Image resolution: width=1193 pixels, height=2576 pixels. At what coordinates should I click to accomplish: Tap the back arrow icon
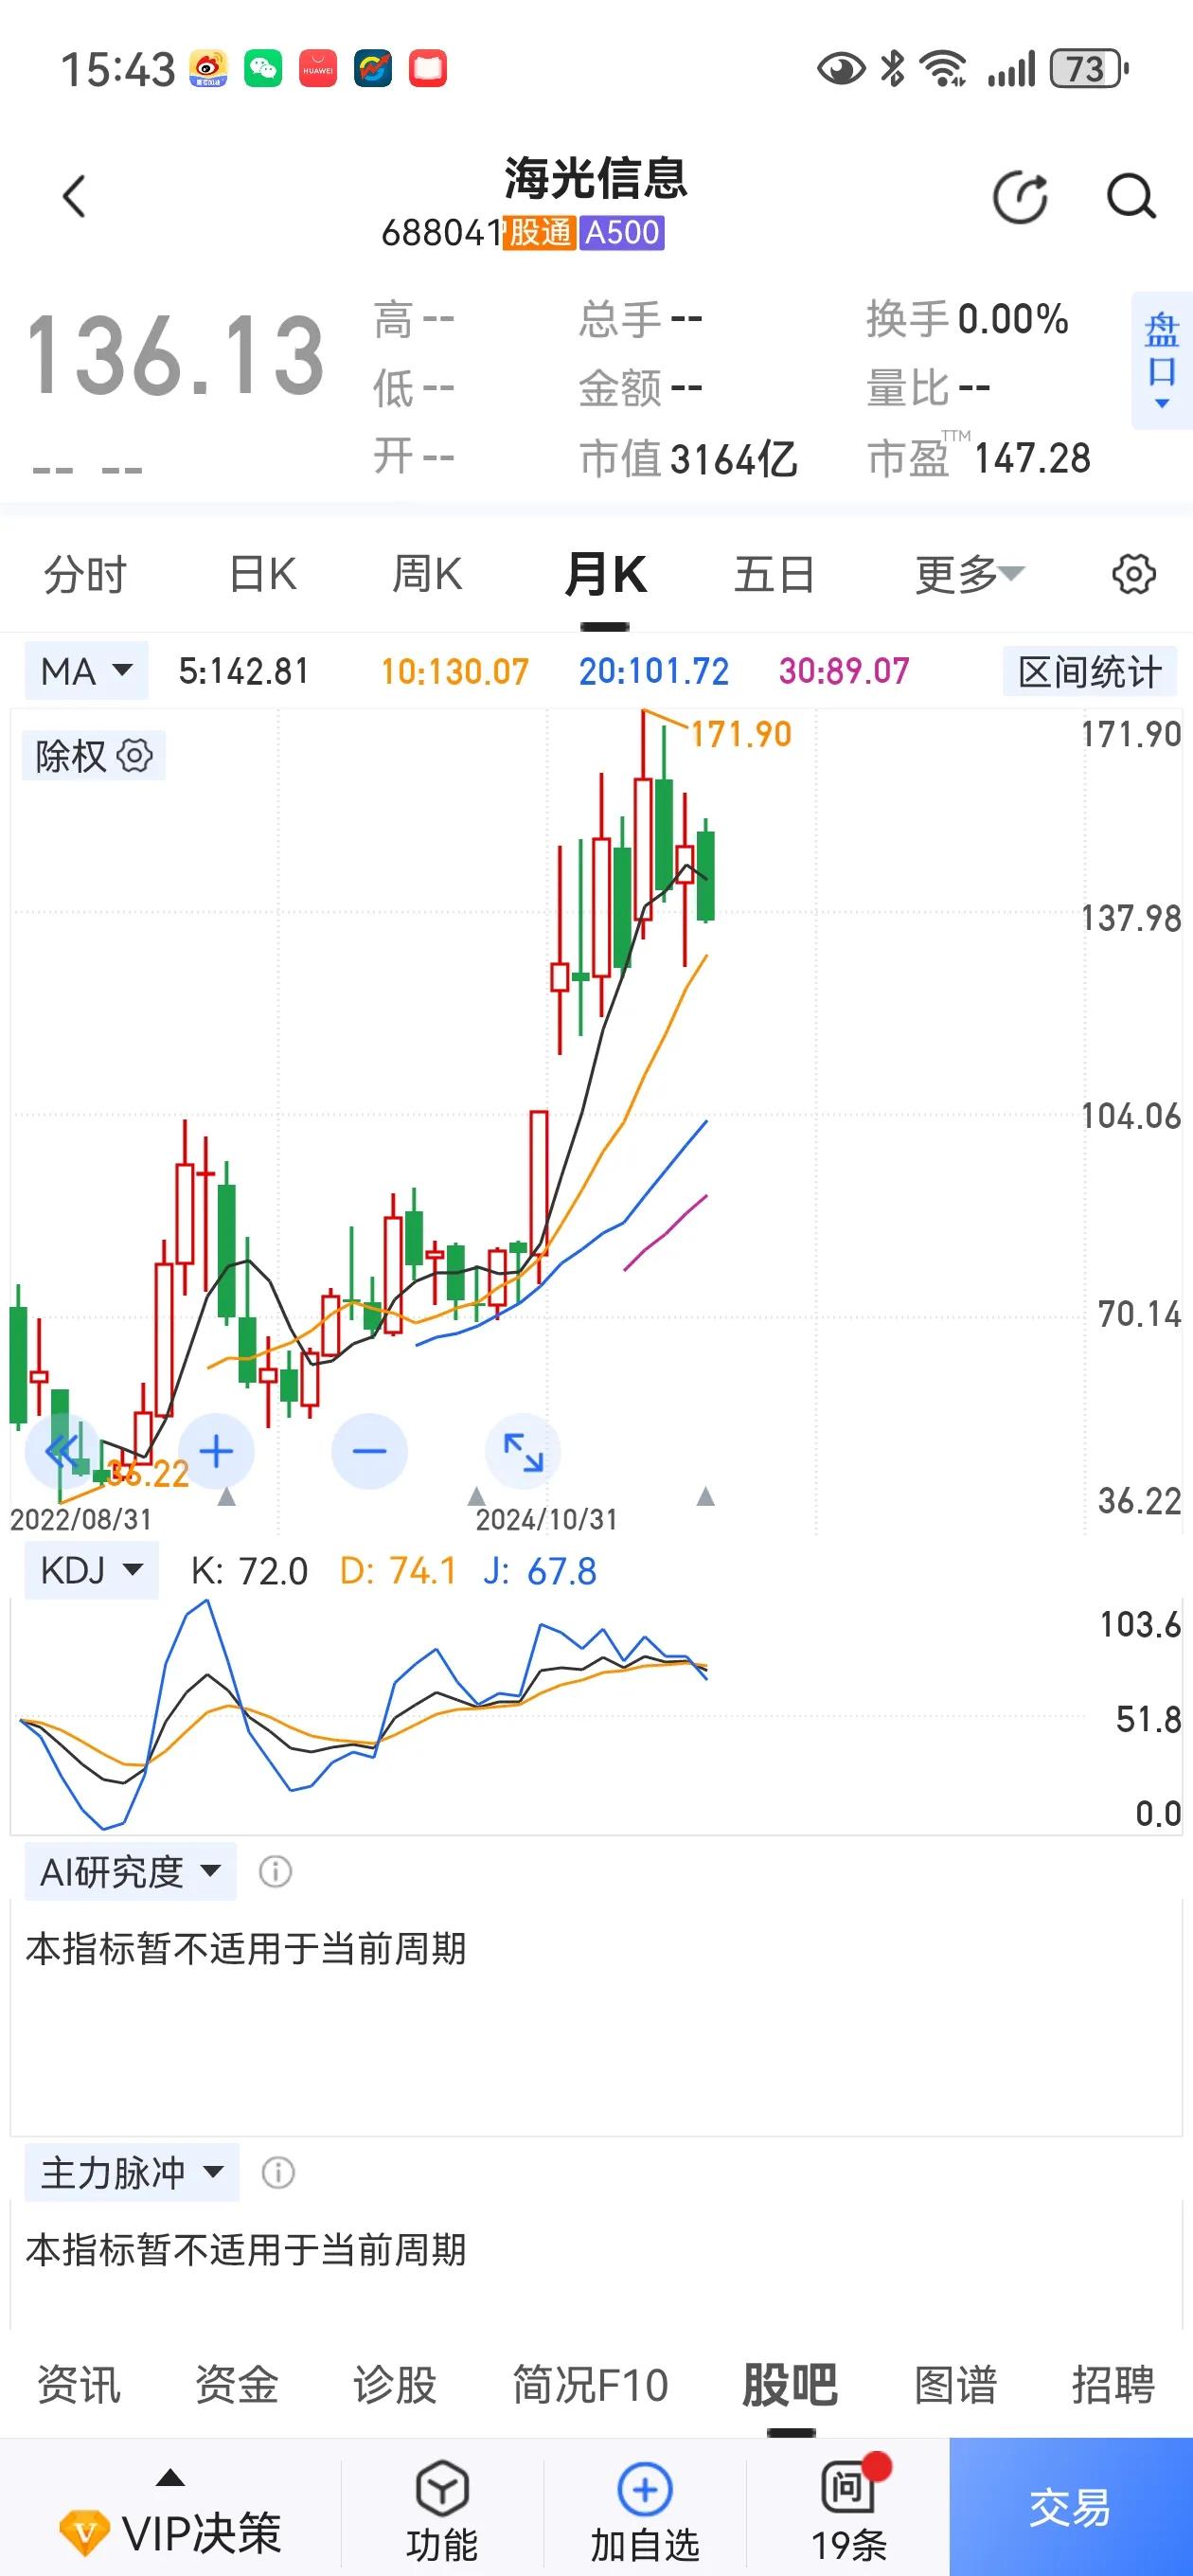tap(74, 196)
